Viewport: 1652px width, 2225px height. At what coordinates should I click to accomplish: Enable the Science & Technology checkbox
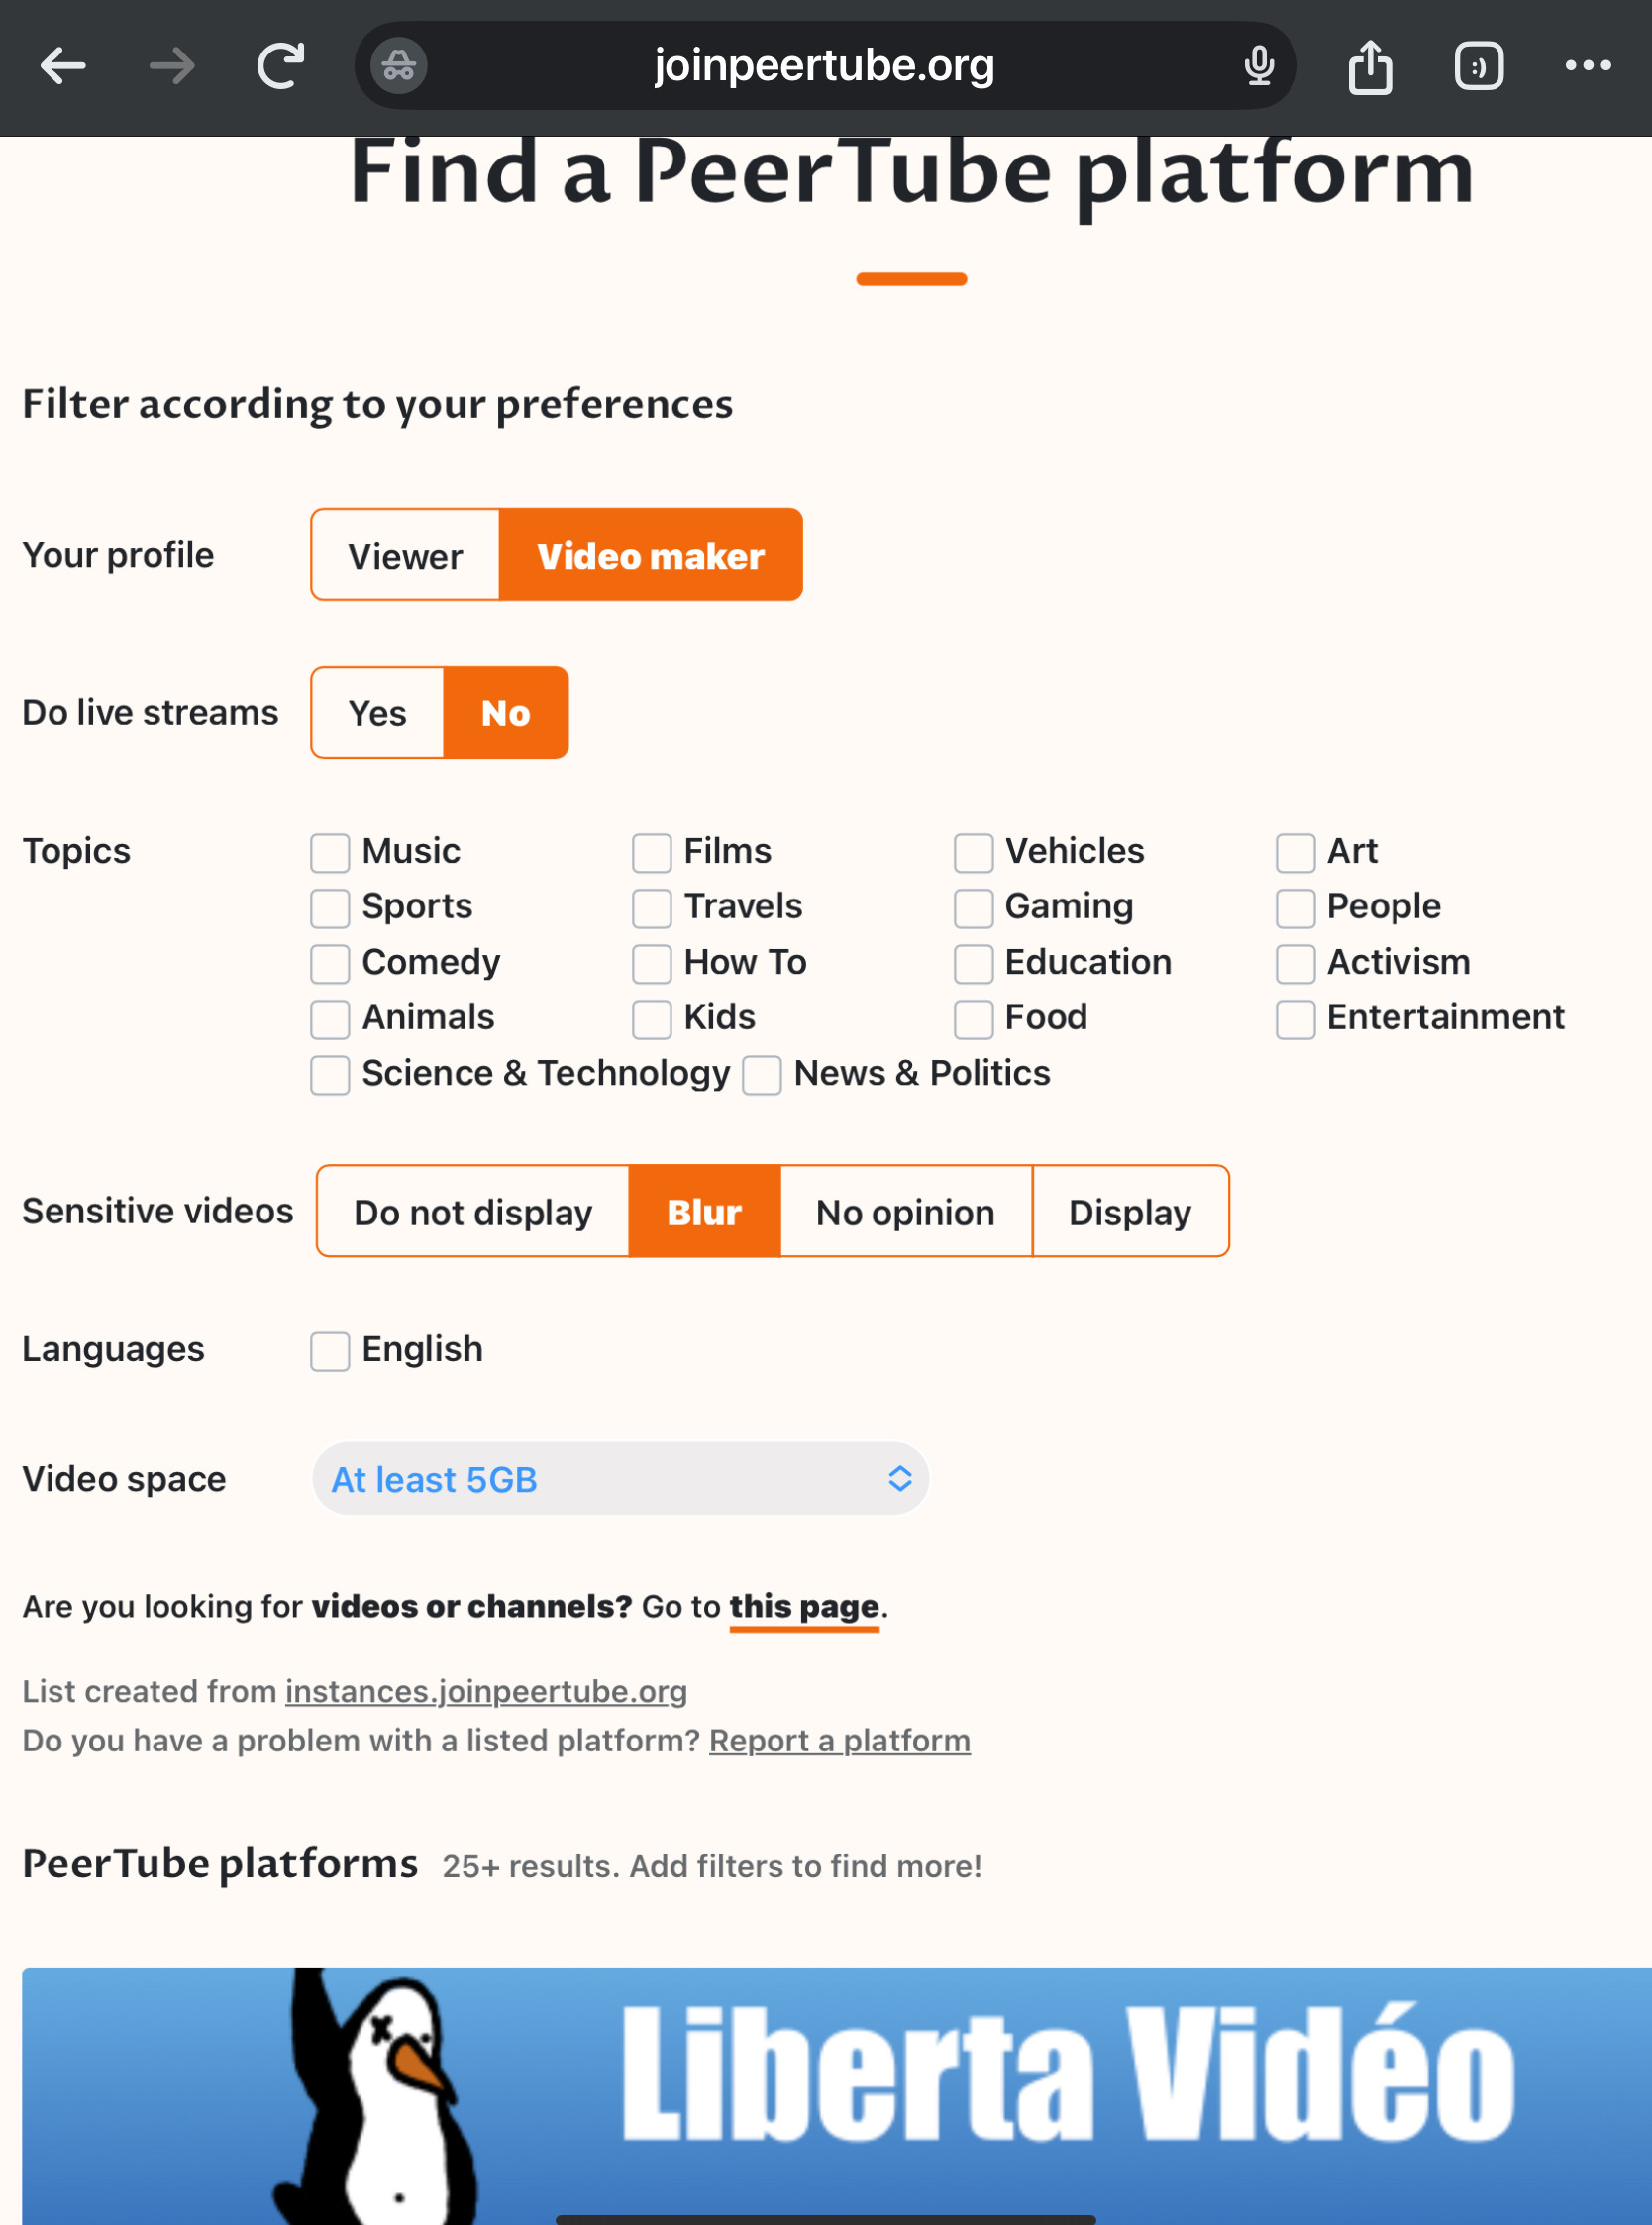click(x=330, y=1075)
